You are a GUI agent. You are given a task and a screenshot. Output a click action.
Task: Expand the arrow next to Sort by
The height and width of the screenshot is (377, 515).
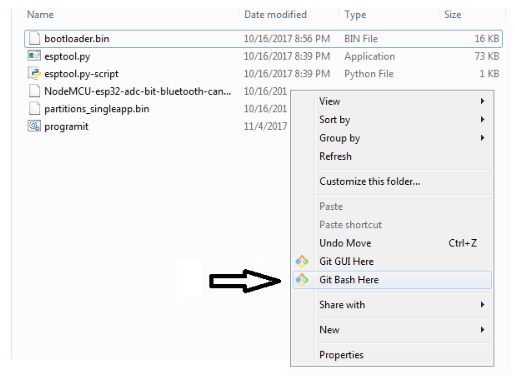[482, 119]
